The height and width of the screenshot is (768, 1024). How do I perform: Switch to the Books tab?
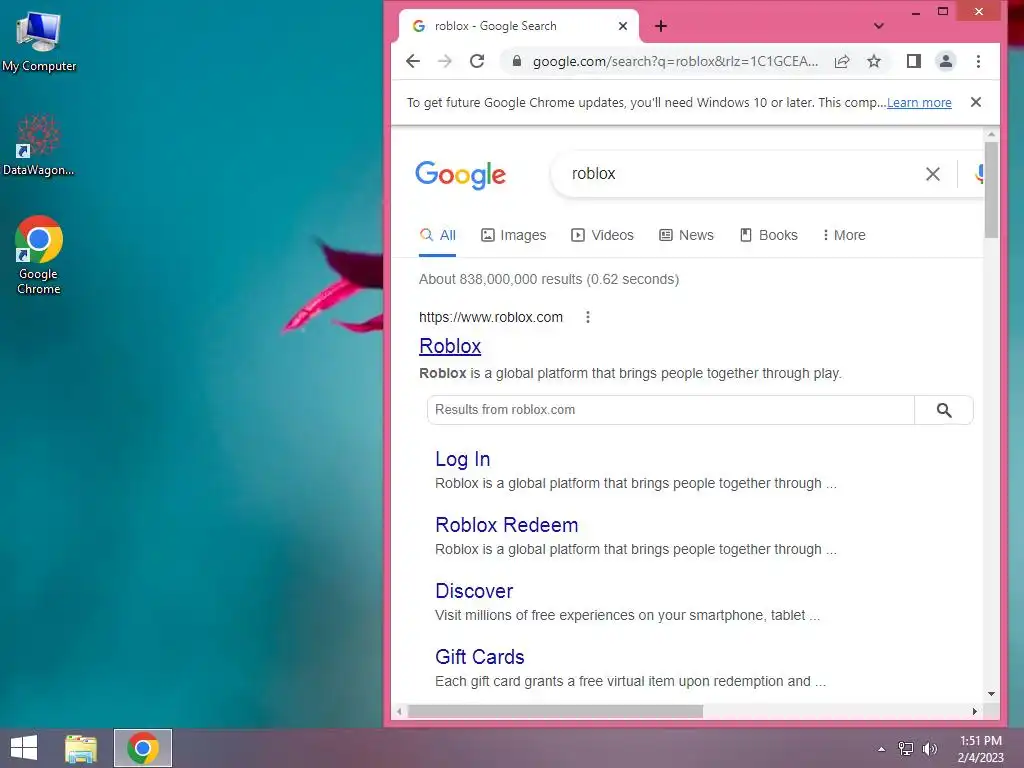769,235
